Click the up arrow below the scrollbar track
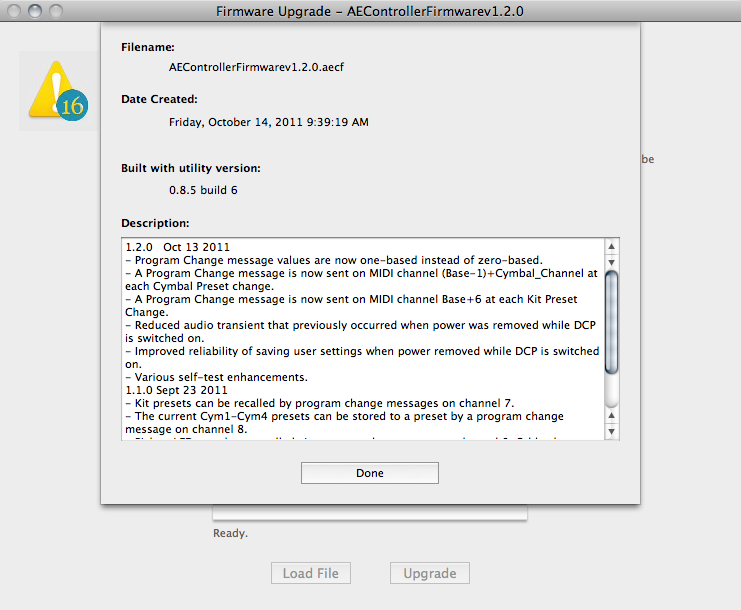Screen dimensions: 741x610 pyautogui.click(x=612, y=415)
